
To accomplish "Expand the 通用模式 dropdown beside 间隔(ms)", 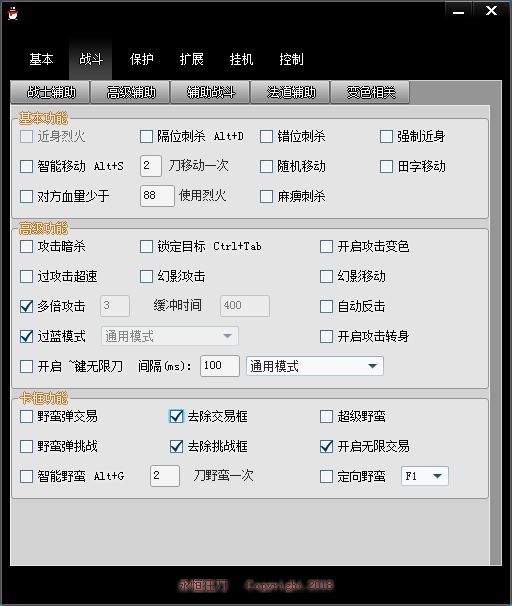I will click(x=315, y=366).
